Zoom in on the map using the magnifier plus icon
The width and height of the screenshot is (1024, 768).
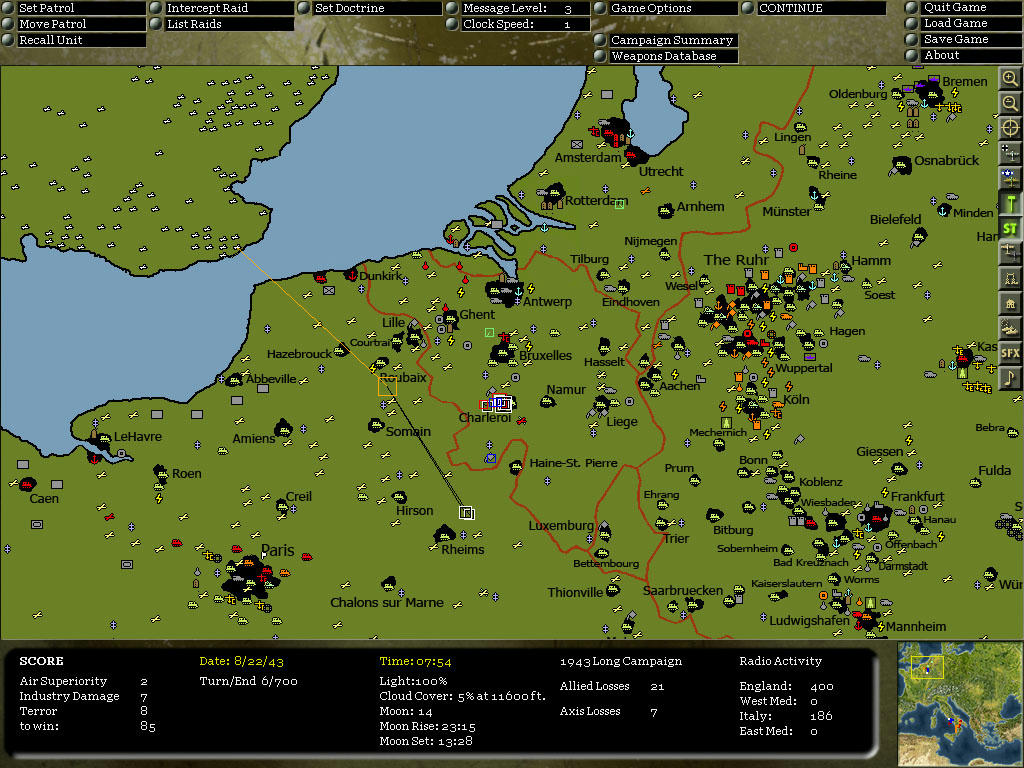point(1010,79)
